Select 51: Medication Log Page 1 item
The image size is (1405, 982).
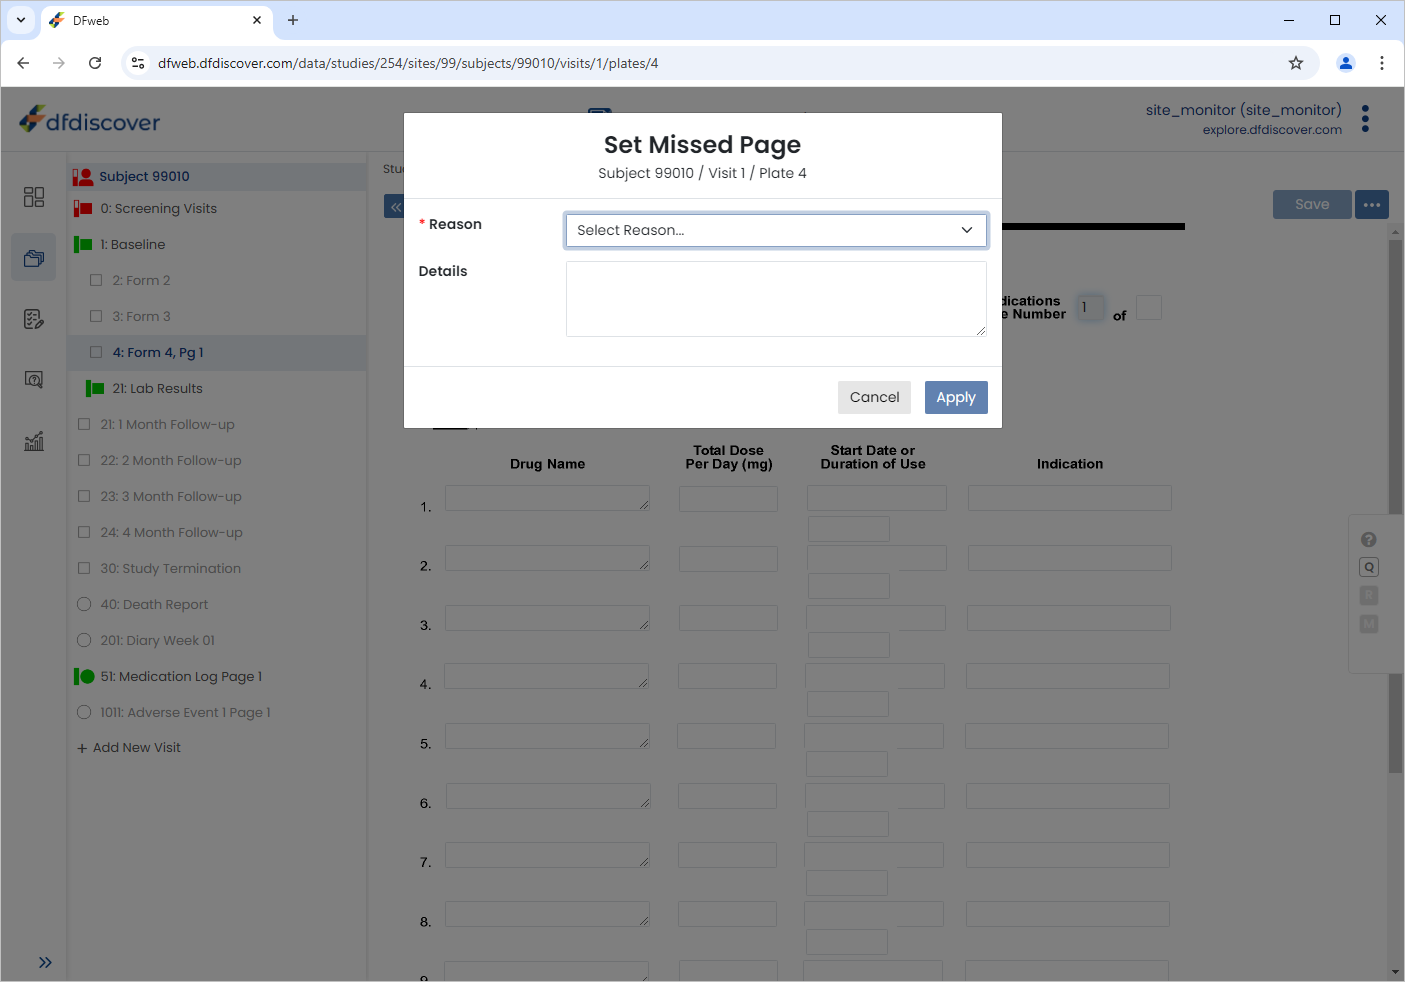[x=181, y=676]
